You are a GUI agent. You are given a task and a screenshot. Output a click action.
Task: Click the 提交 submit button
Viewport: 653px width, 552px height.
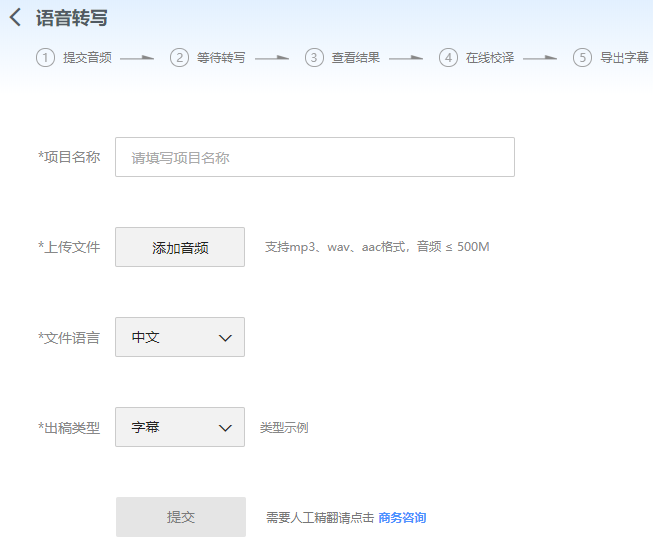tap(181, 517)
